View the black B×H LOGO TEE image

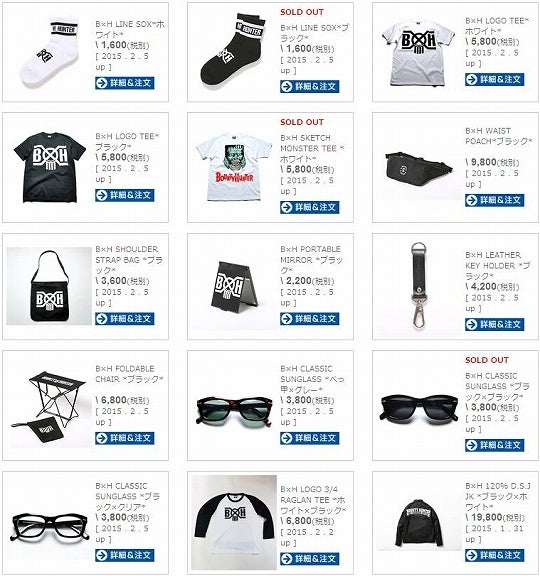49,166
